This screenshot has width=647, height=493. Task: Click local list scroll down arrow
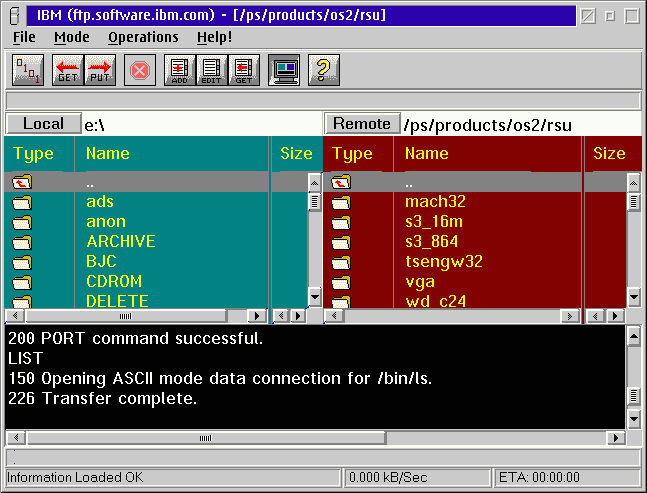(x=315, y=297)
